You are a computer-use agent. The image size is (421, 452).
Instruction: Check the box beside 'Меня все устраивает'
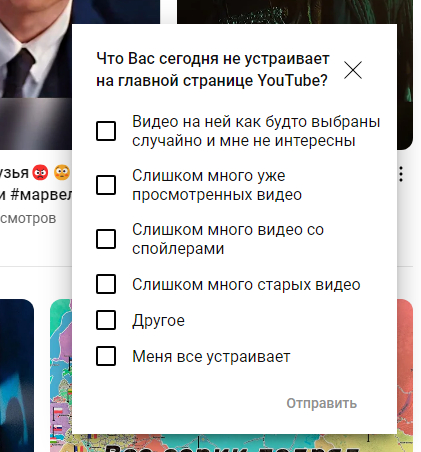pyautogui.click(x=106, y=356)
